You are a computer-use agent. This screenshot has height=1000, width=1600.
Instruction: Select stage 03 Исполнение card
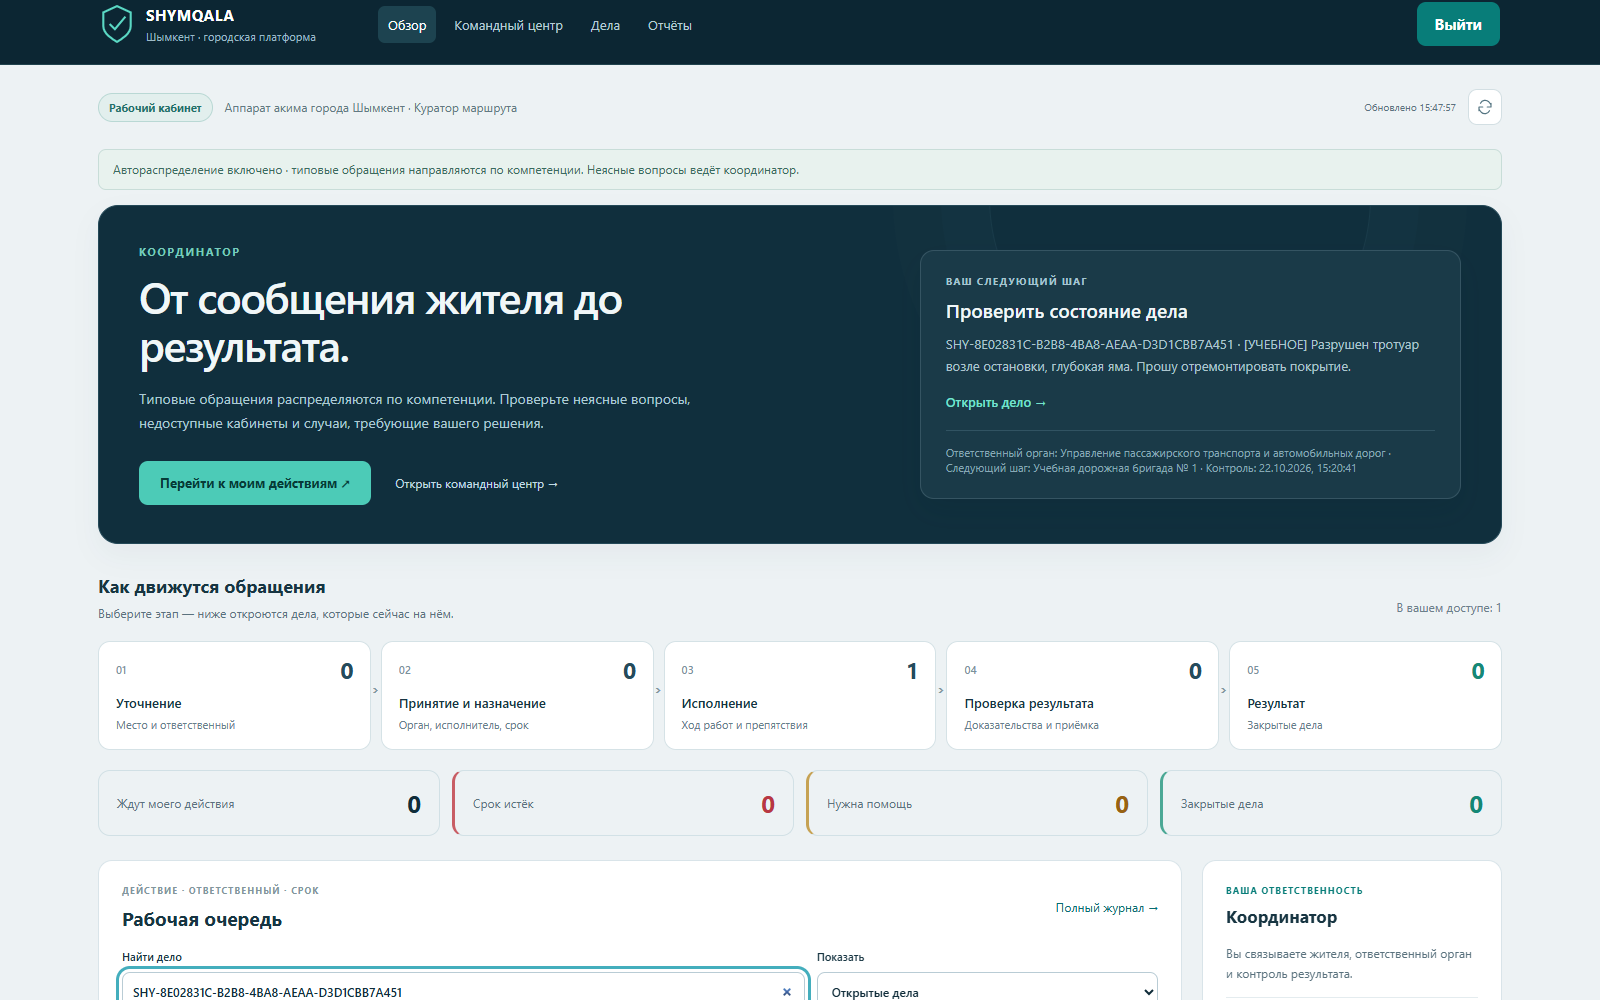[800, 695]
